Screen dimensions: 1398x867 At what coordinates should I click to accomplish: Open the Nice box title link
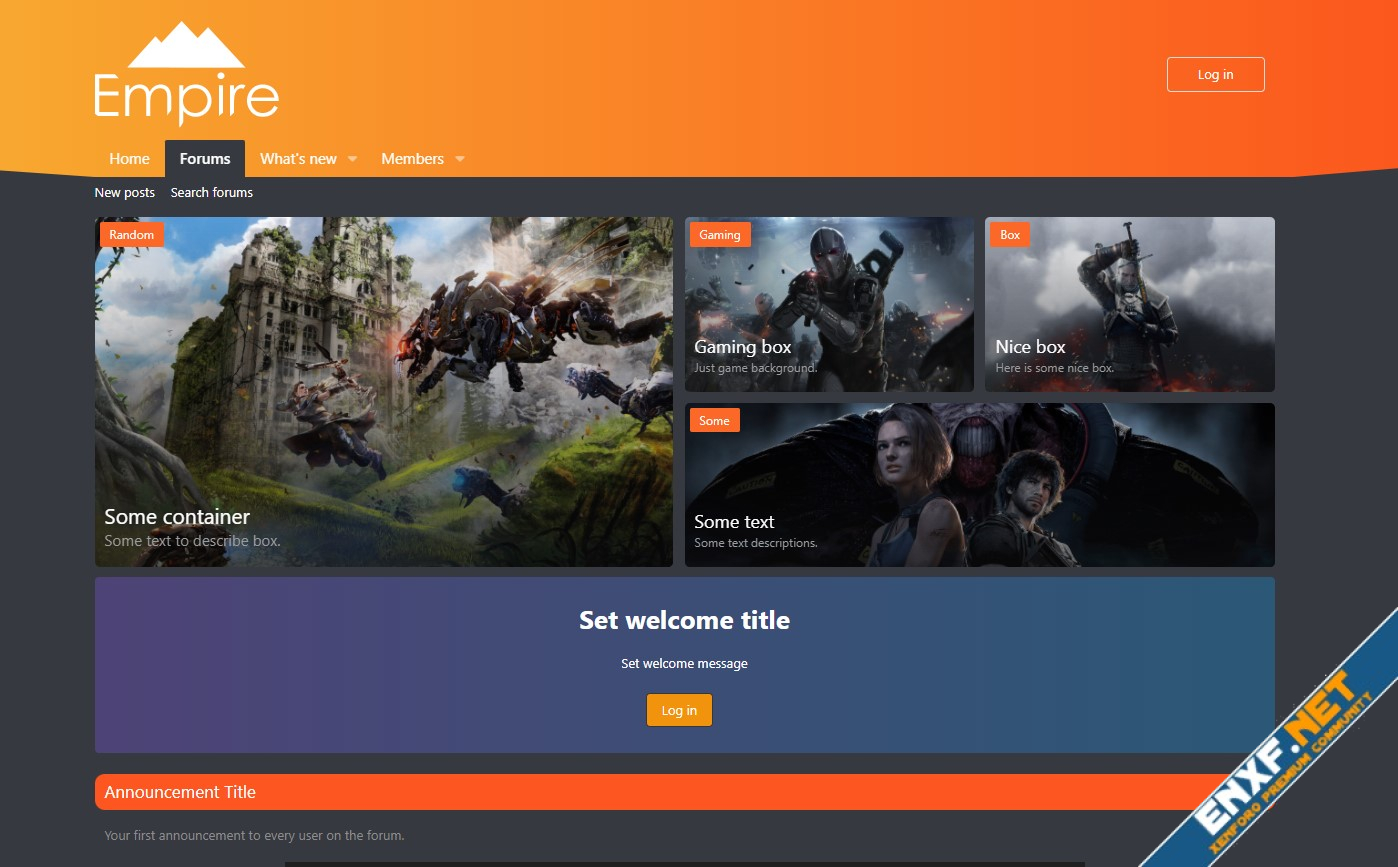coord(1030,347)
